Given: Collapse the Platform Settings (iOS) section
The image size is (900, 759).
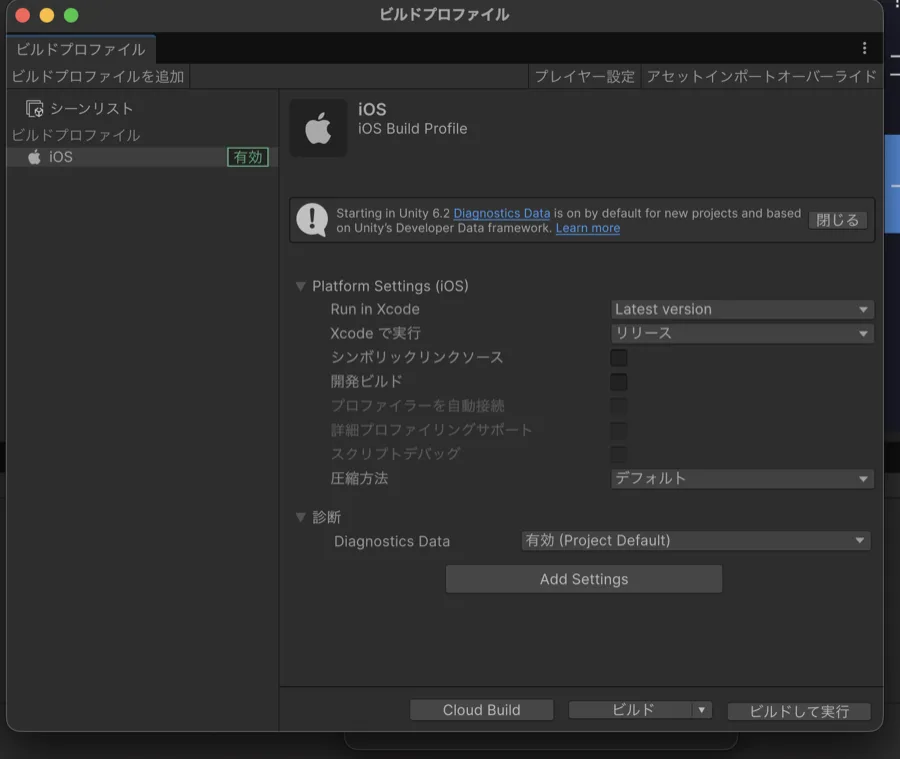Looking at the screenshot, I should point(300,286).
